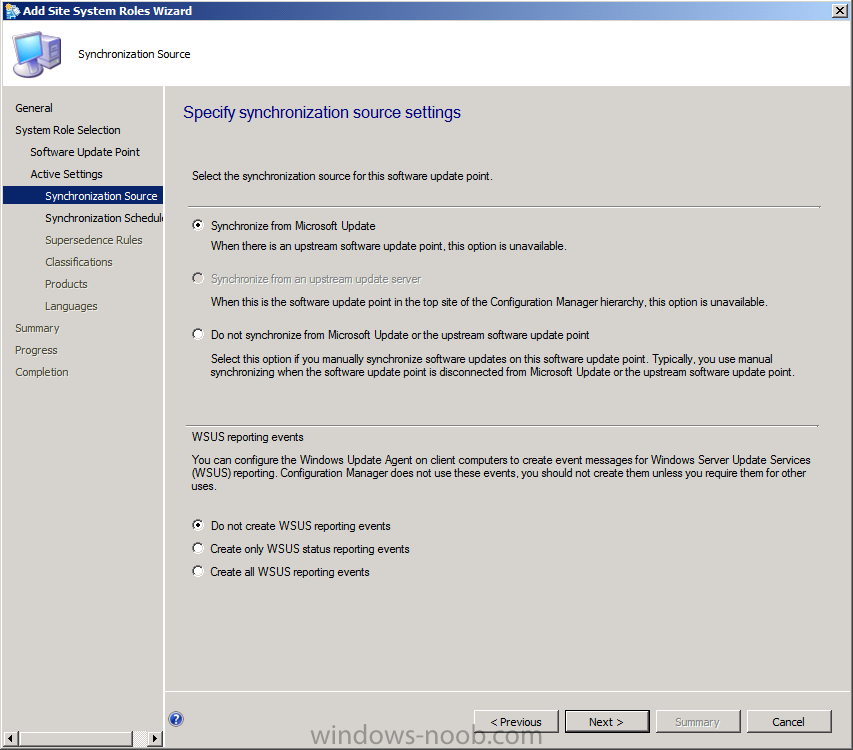Viewport: 853px width, 750px height.
Task: Click the Next button
Action: tap(607, 722)
